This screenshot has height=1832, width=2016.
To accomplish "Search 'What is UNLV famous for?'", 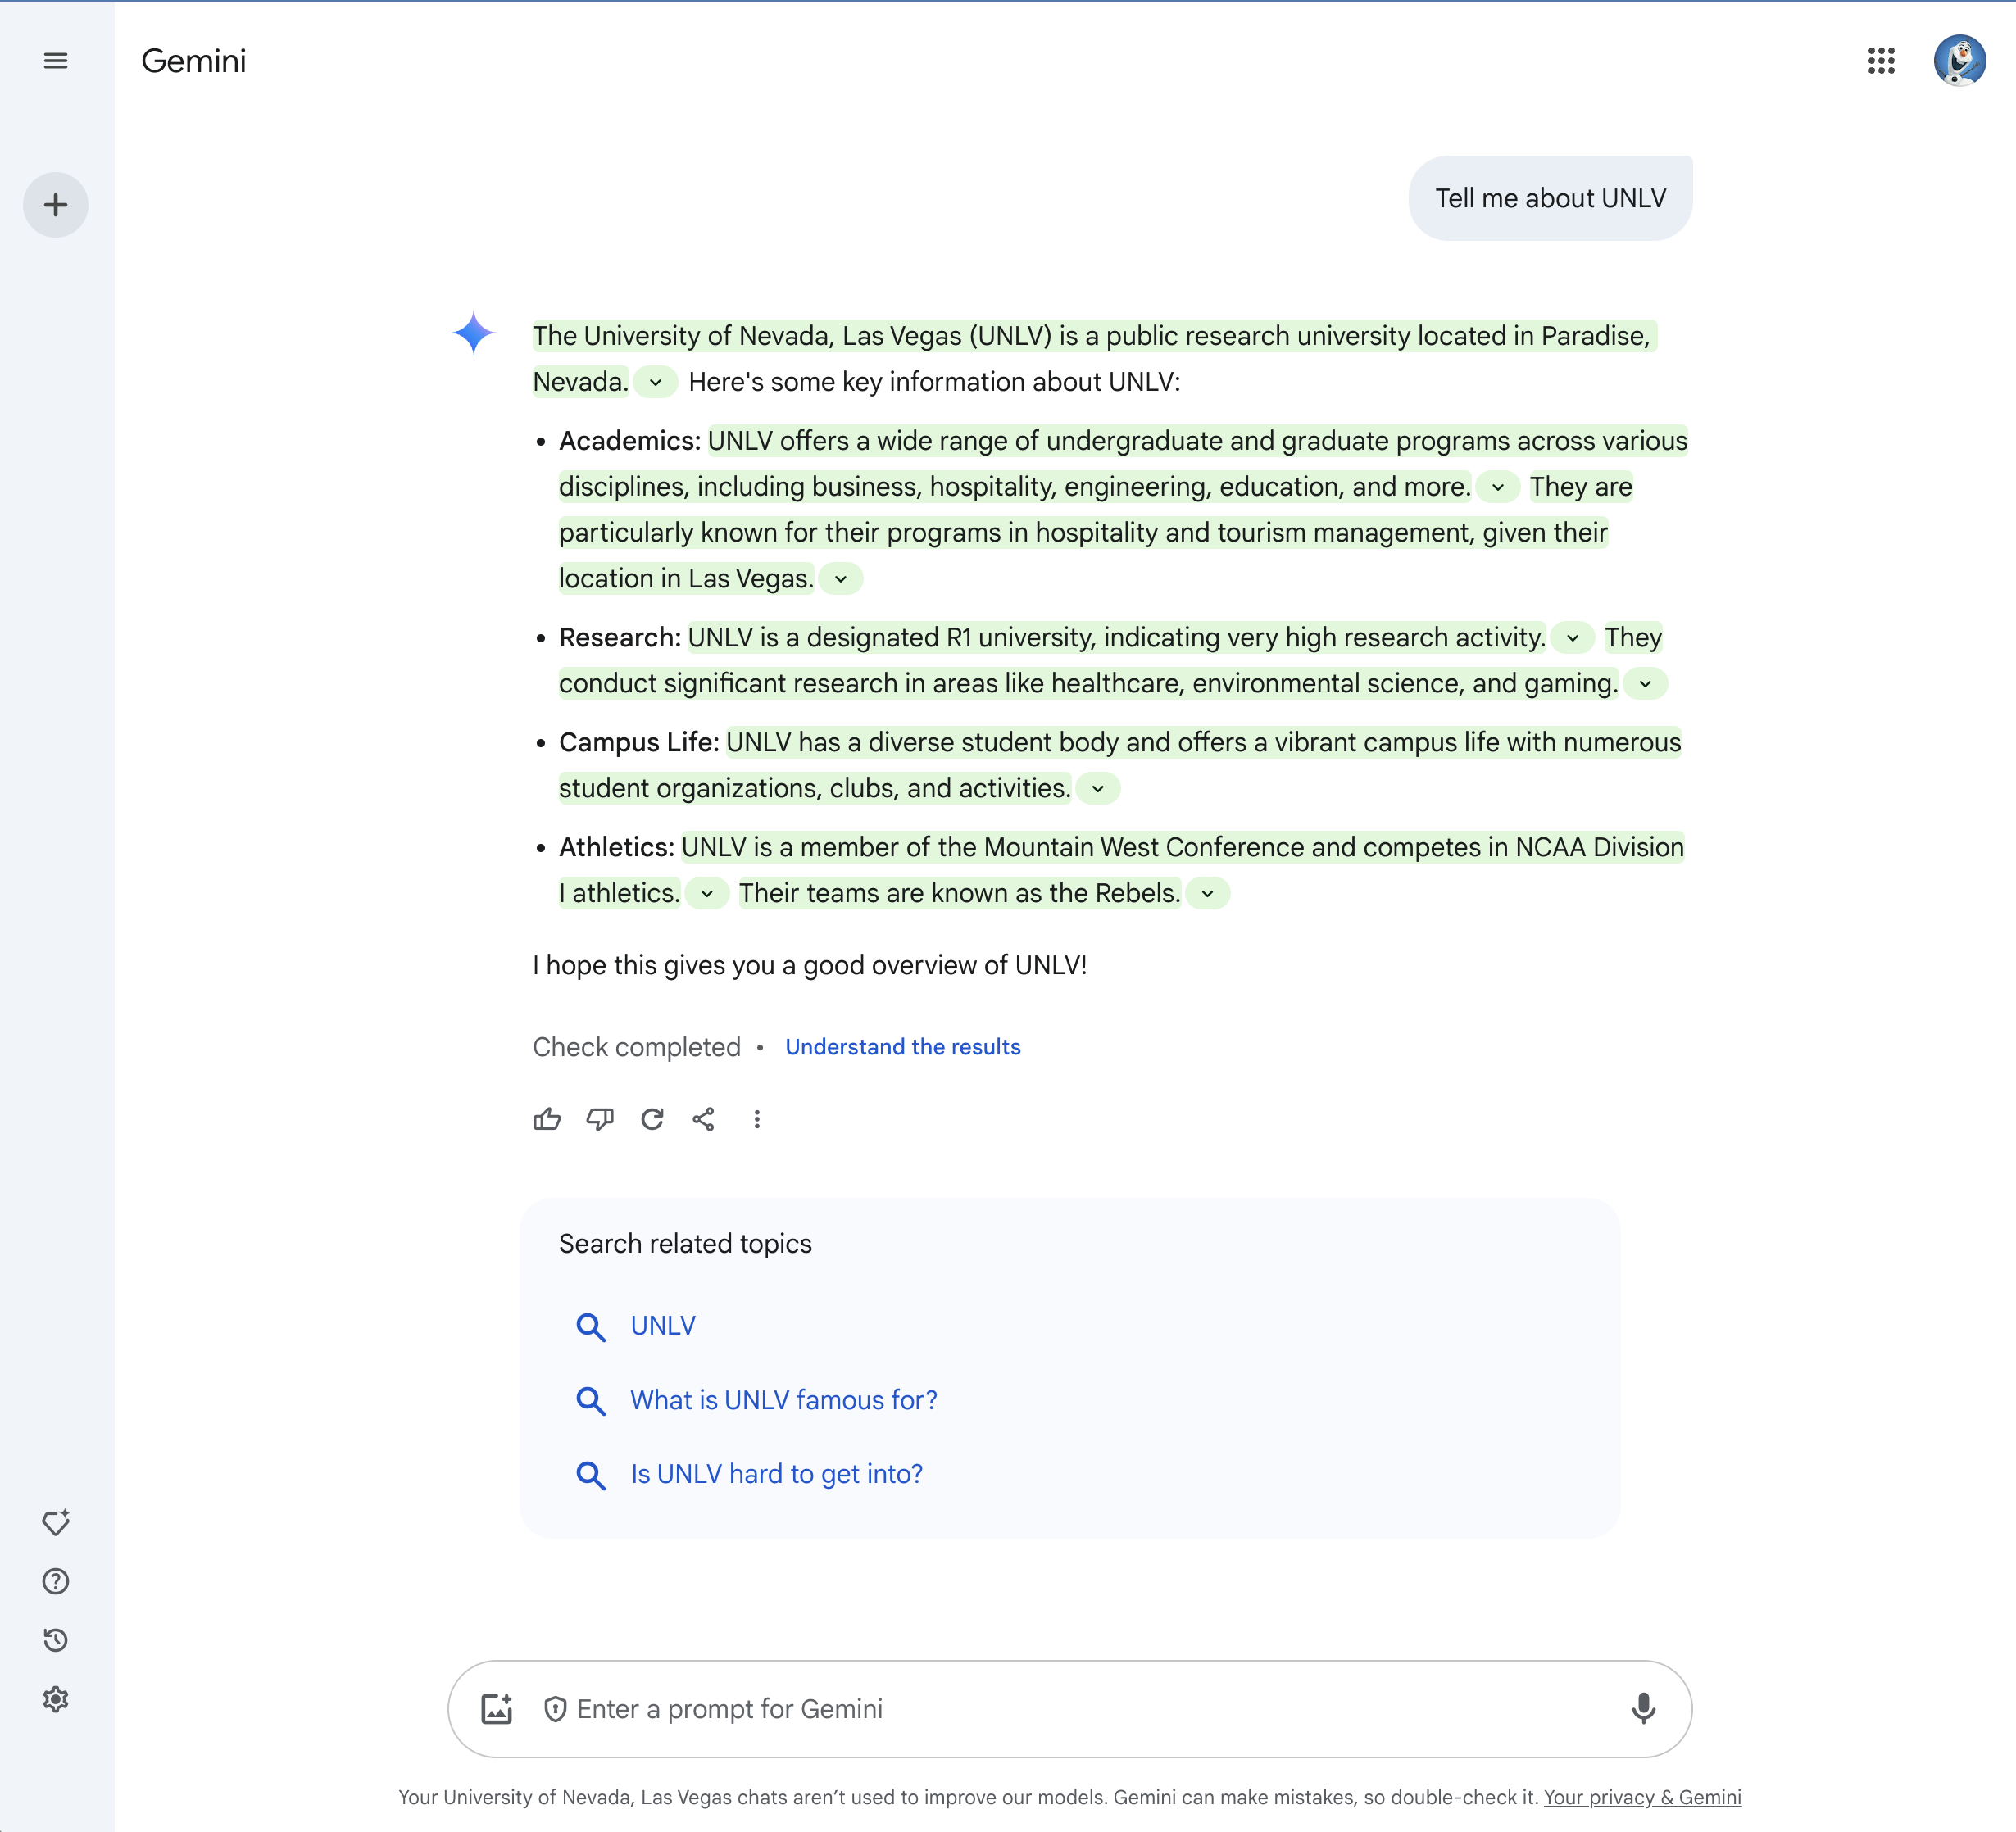I will coord(784,1400).
